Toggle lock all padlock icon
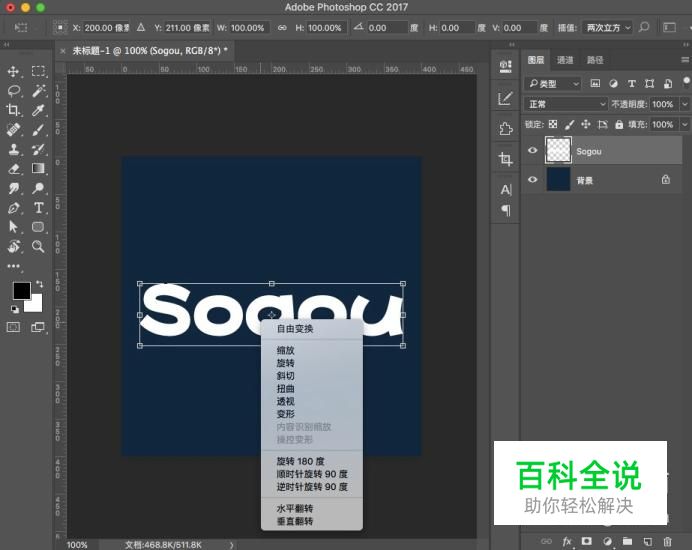 tap(619, 124)
